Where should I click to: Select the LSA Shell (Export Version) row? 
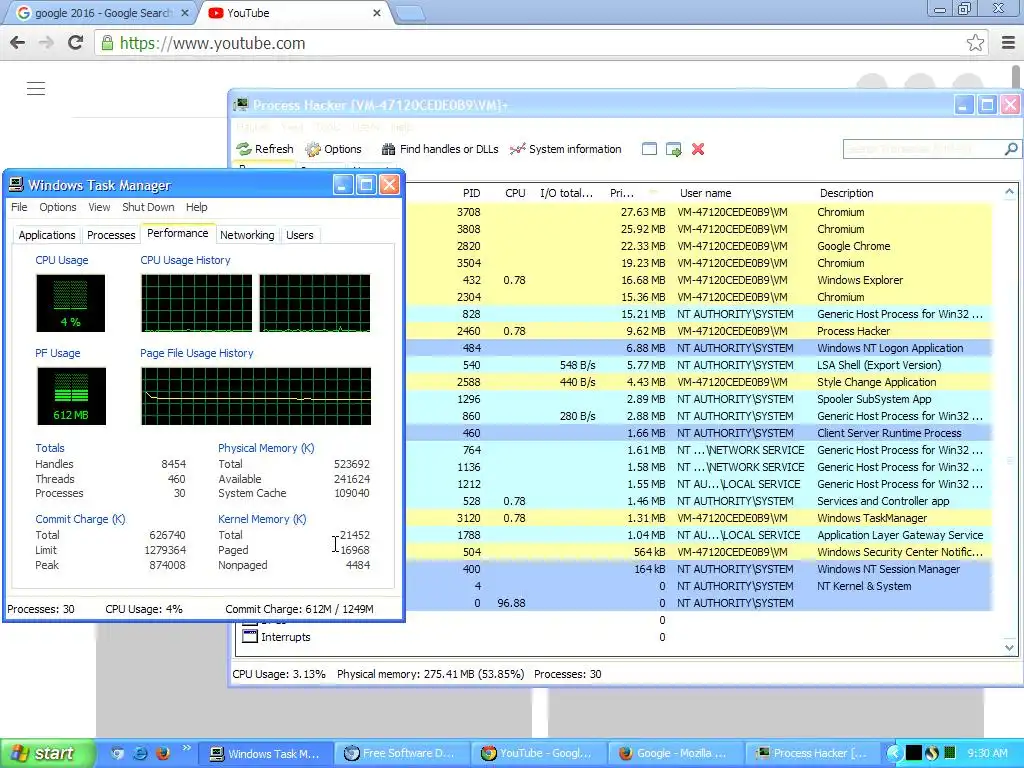[x=697, y=365]
